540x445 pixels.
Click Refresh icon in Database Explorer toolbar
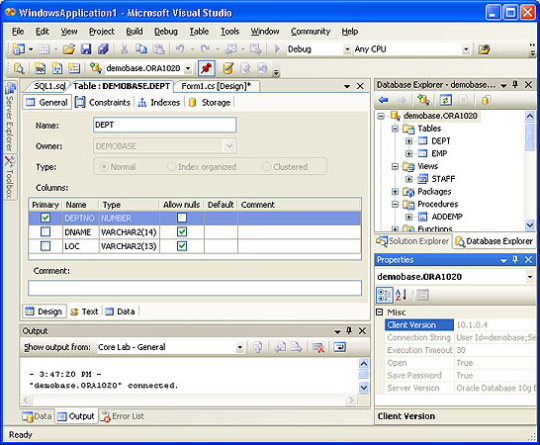445,100
